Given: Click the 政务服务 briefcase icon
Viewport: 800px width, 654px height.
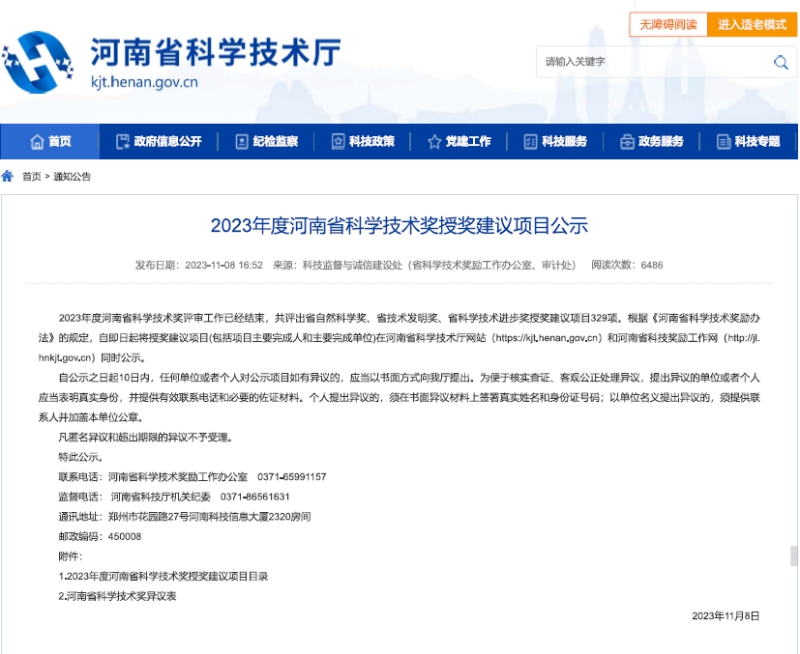Looking at the screenshot, I should (627, 141).
